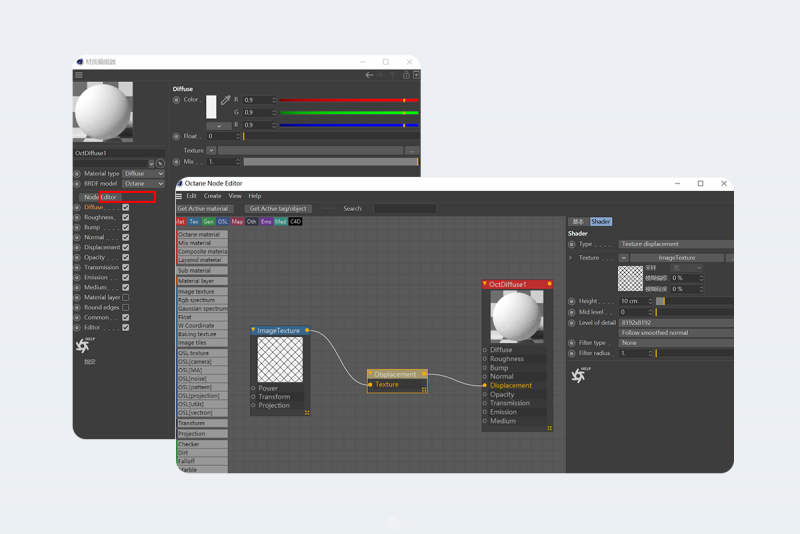The height and width of the screenshot is (534, 800).
Task: Open the Create menu in Node Editor
Action: [x=212, y=196]
